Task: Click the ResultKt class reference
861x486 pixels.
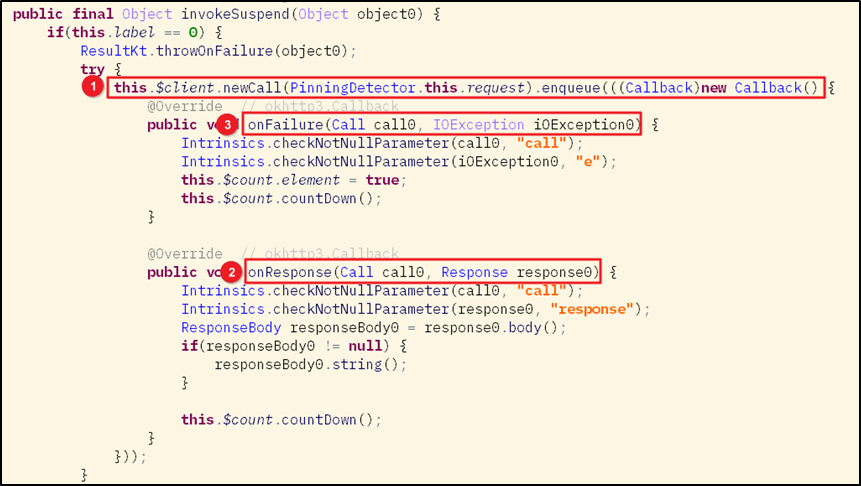Action: pos(114,51)
